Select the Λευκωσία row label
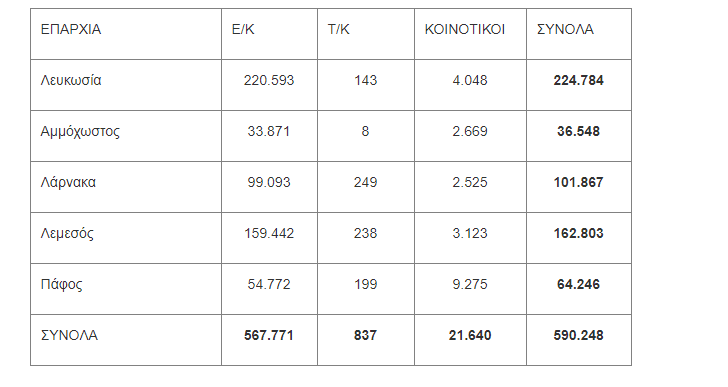Viewport: 728px width, 387px height. point(126,85)
